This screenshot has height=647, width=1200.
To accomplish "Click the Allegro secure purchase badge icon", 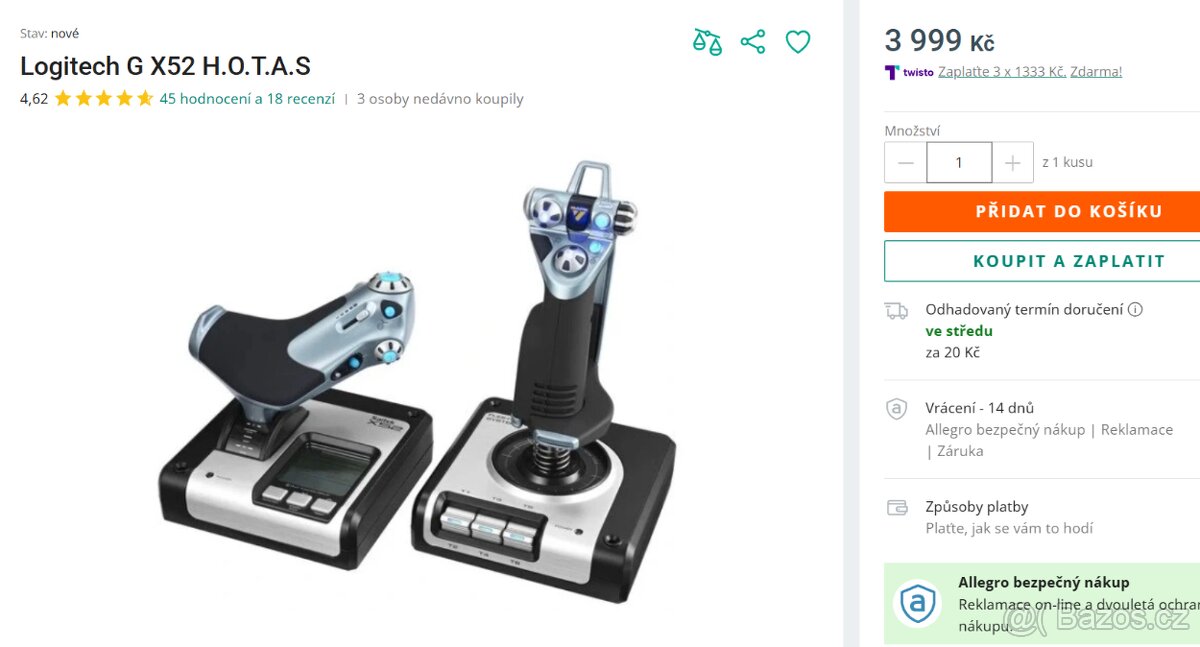I will pos(917,604).
